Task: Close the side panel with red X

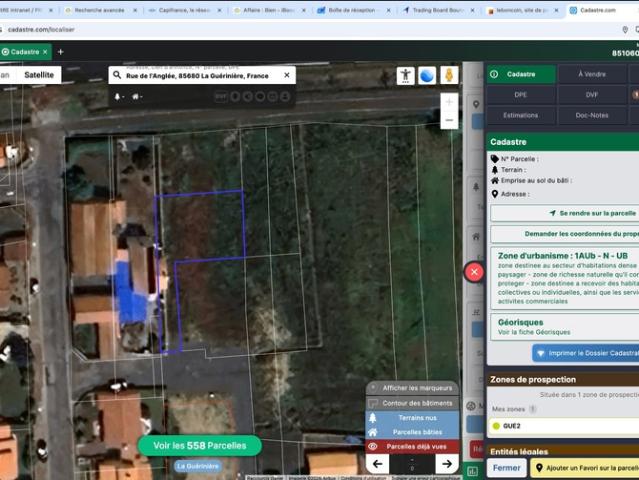Action: 474,272
